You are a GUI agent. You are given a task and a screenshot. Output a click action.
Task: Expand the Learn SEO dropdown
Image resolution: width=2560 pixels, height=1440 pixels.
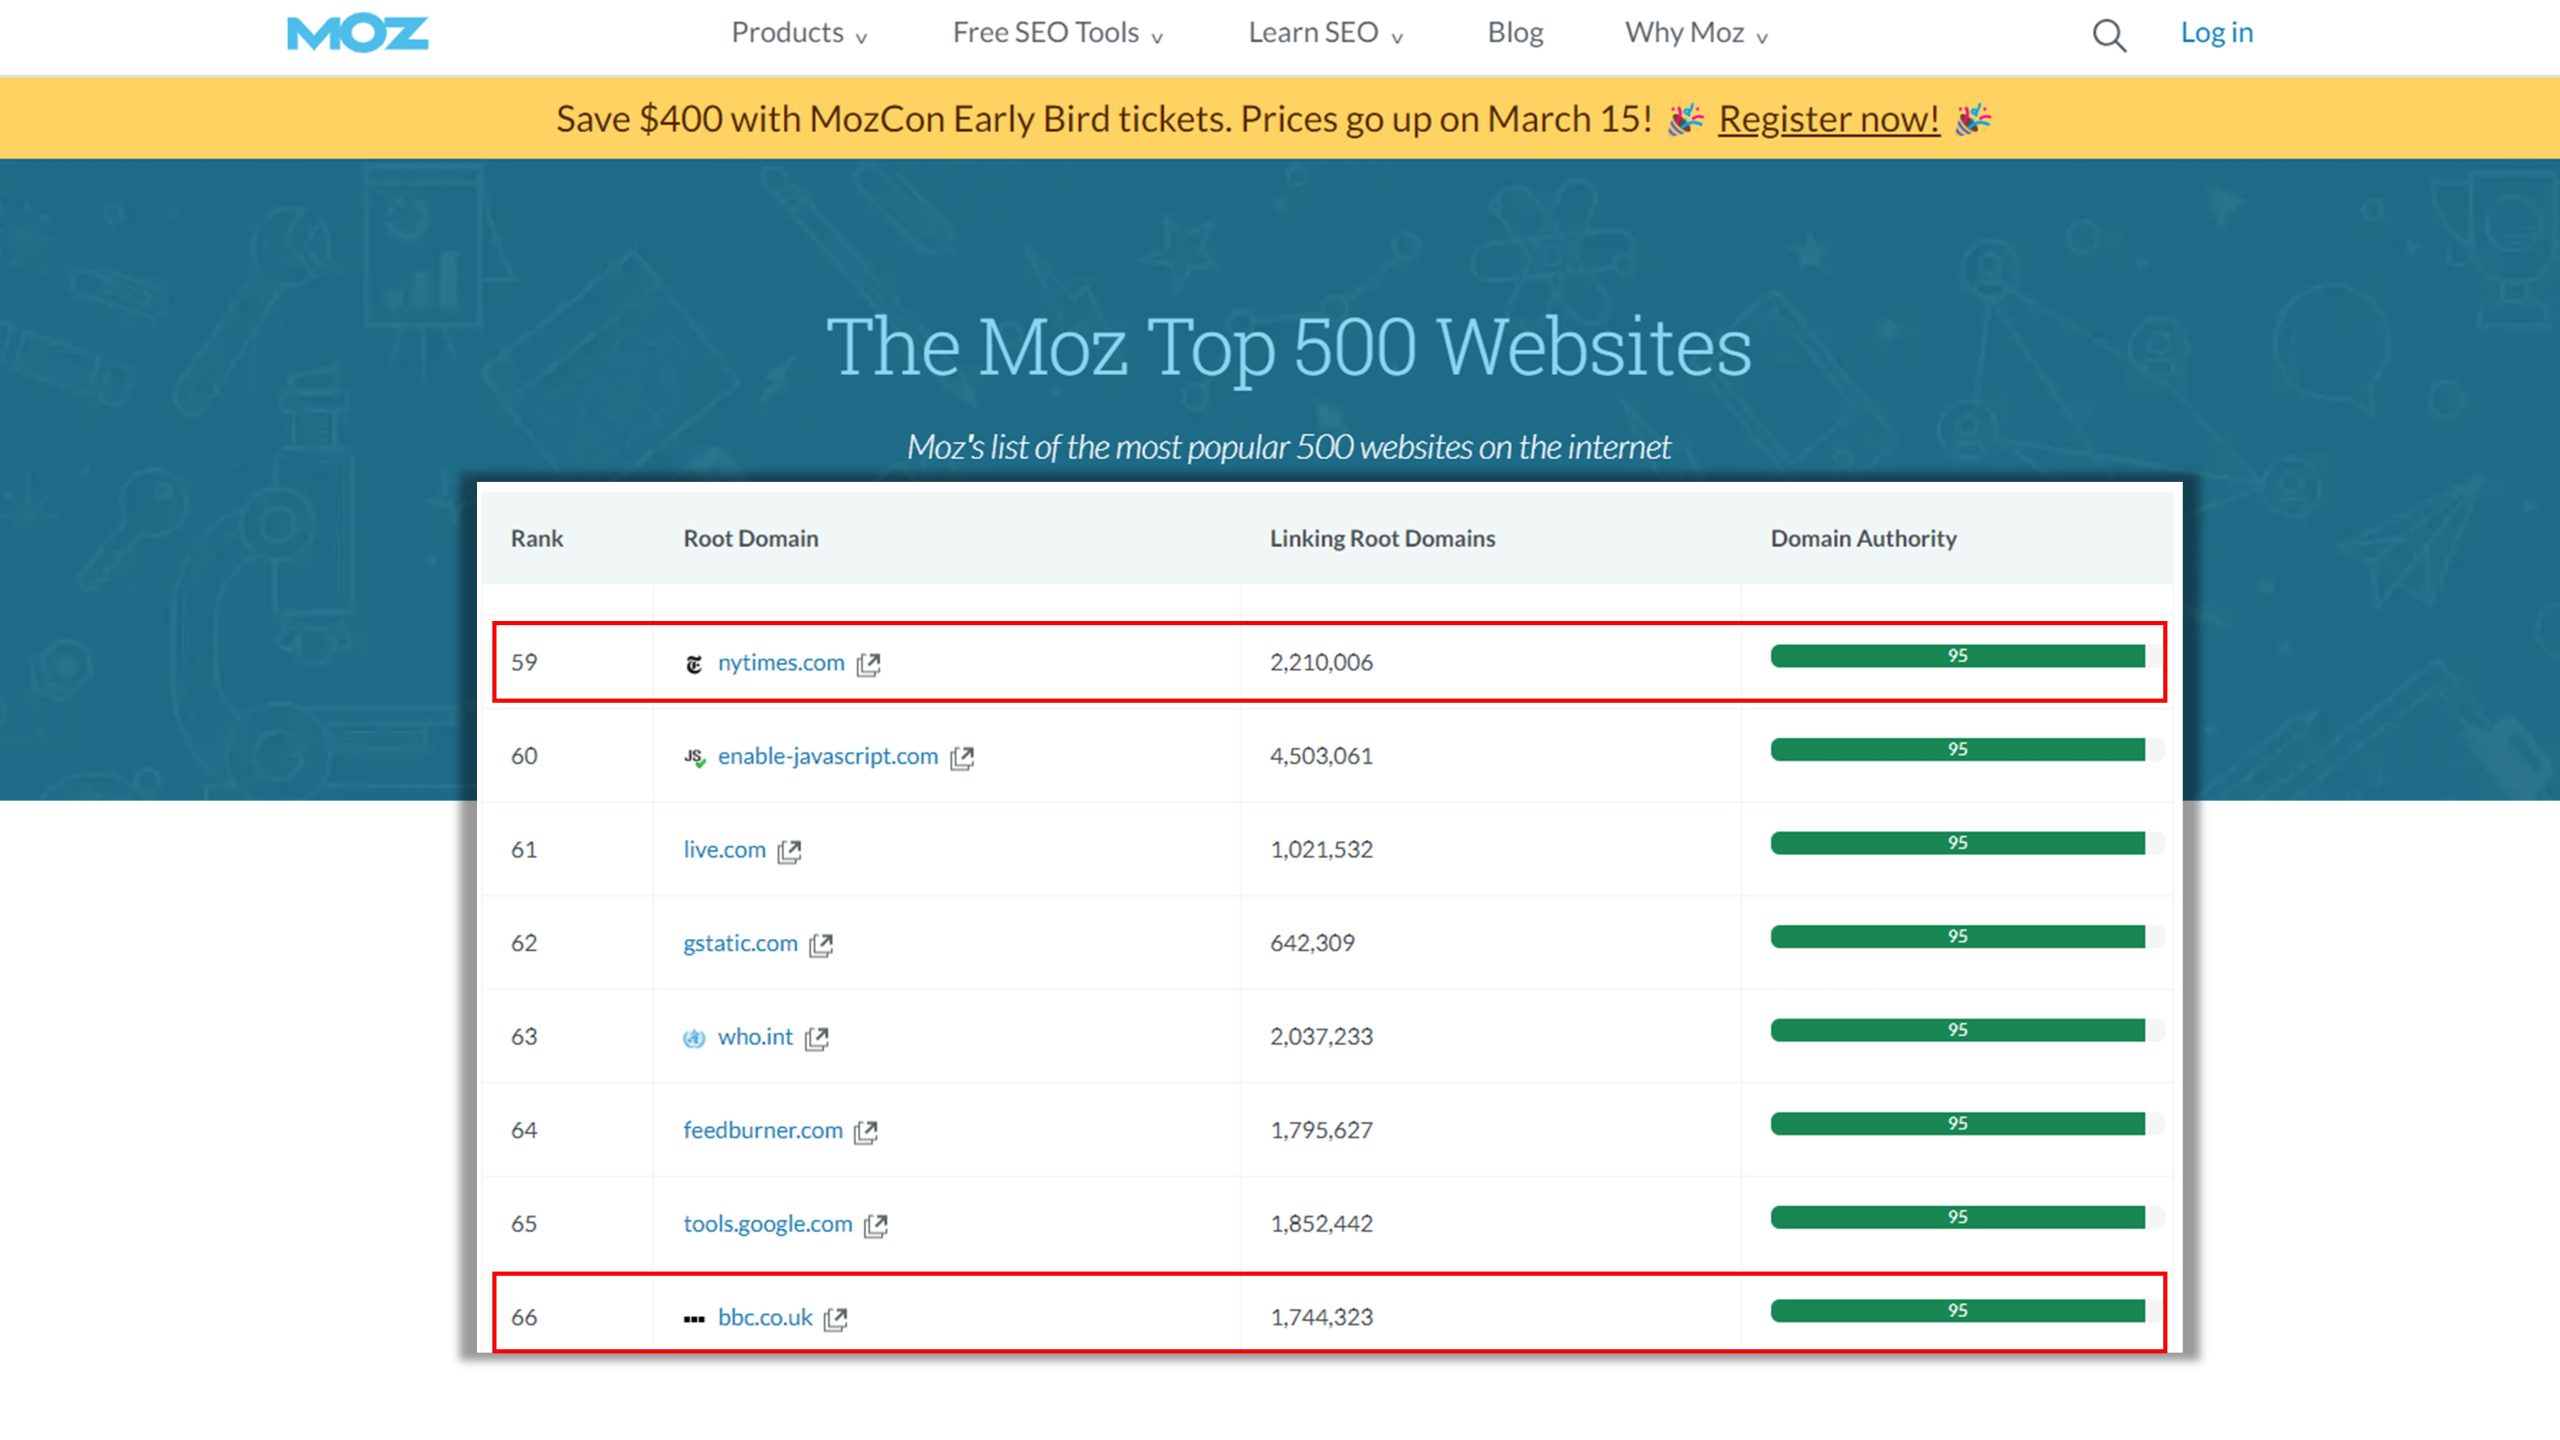[1326, 33]
